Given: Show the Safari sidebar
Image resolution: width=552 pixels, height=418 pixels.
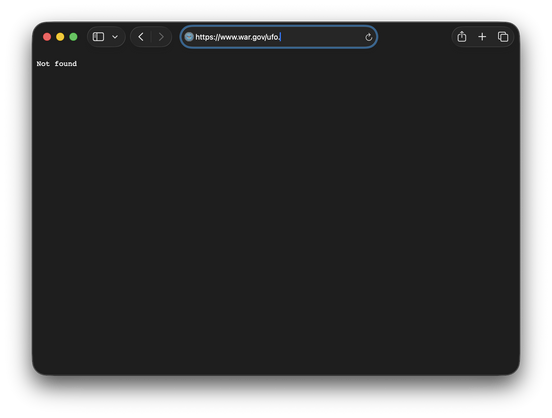Looking at the screenshot, I should (98, 37).
